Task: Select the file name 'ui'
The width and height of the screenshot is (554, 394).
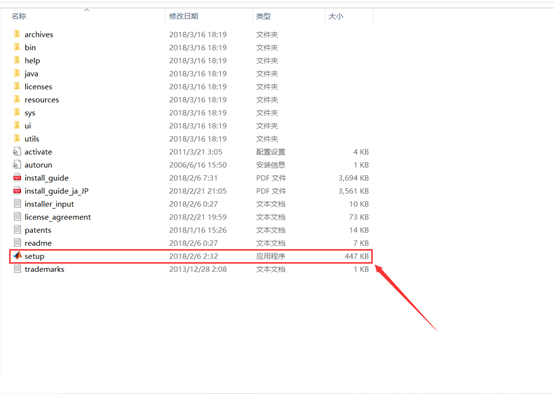Action: (x=28, y=126)
